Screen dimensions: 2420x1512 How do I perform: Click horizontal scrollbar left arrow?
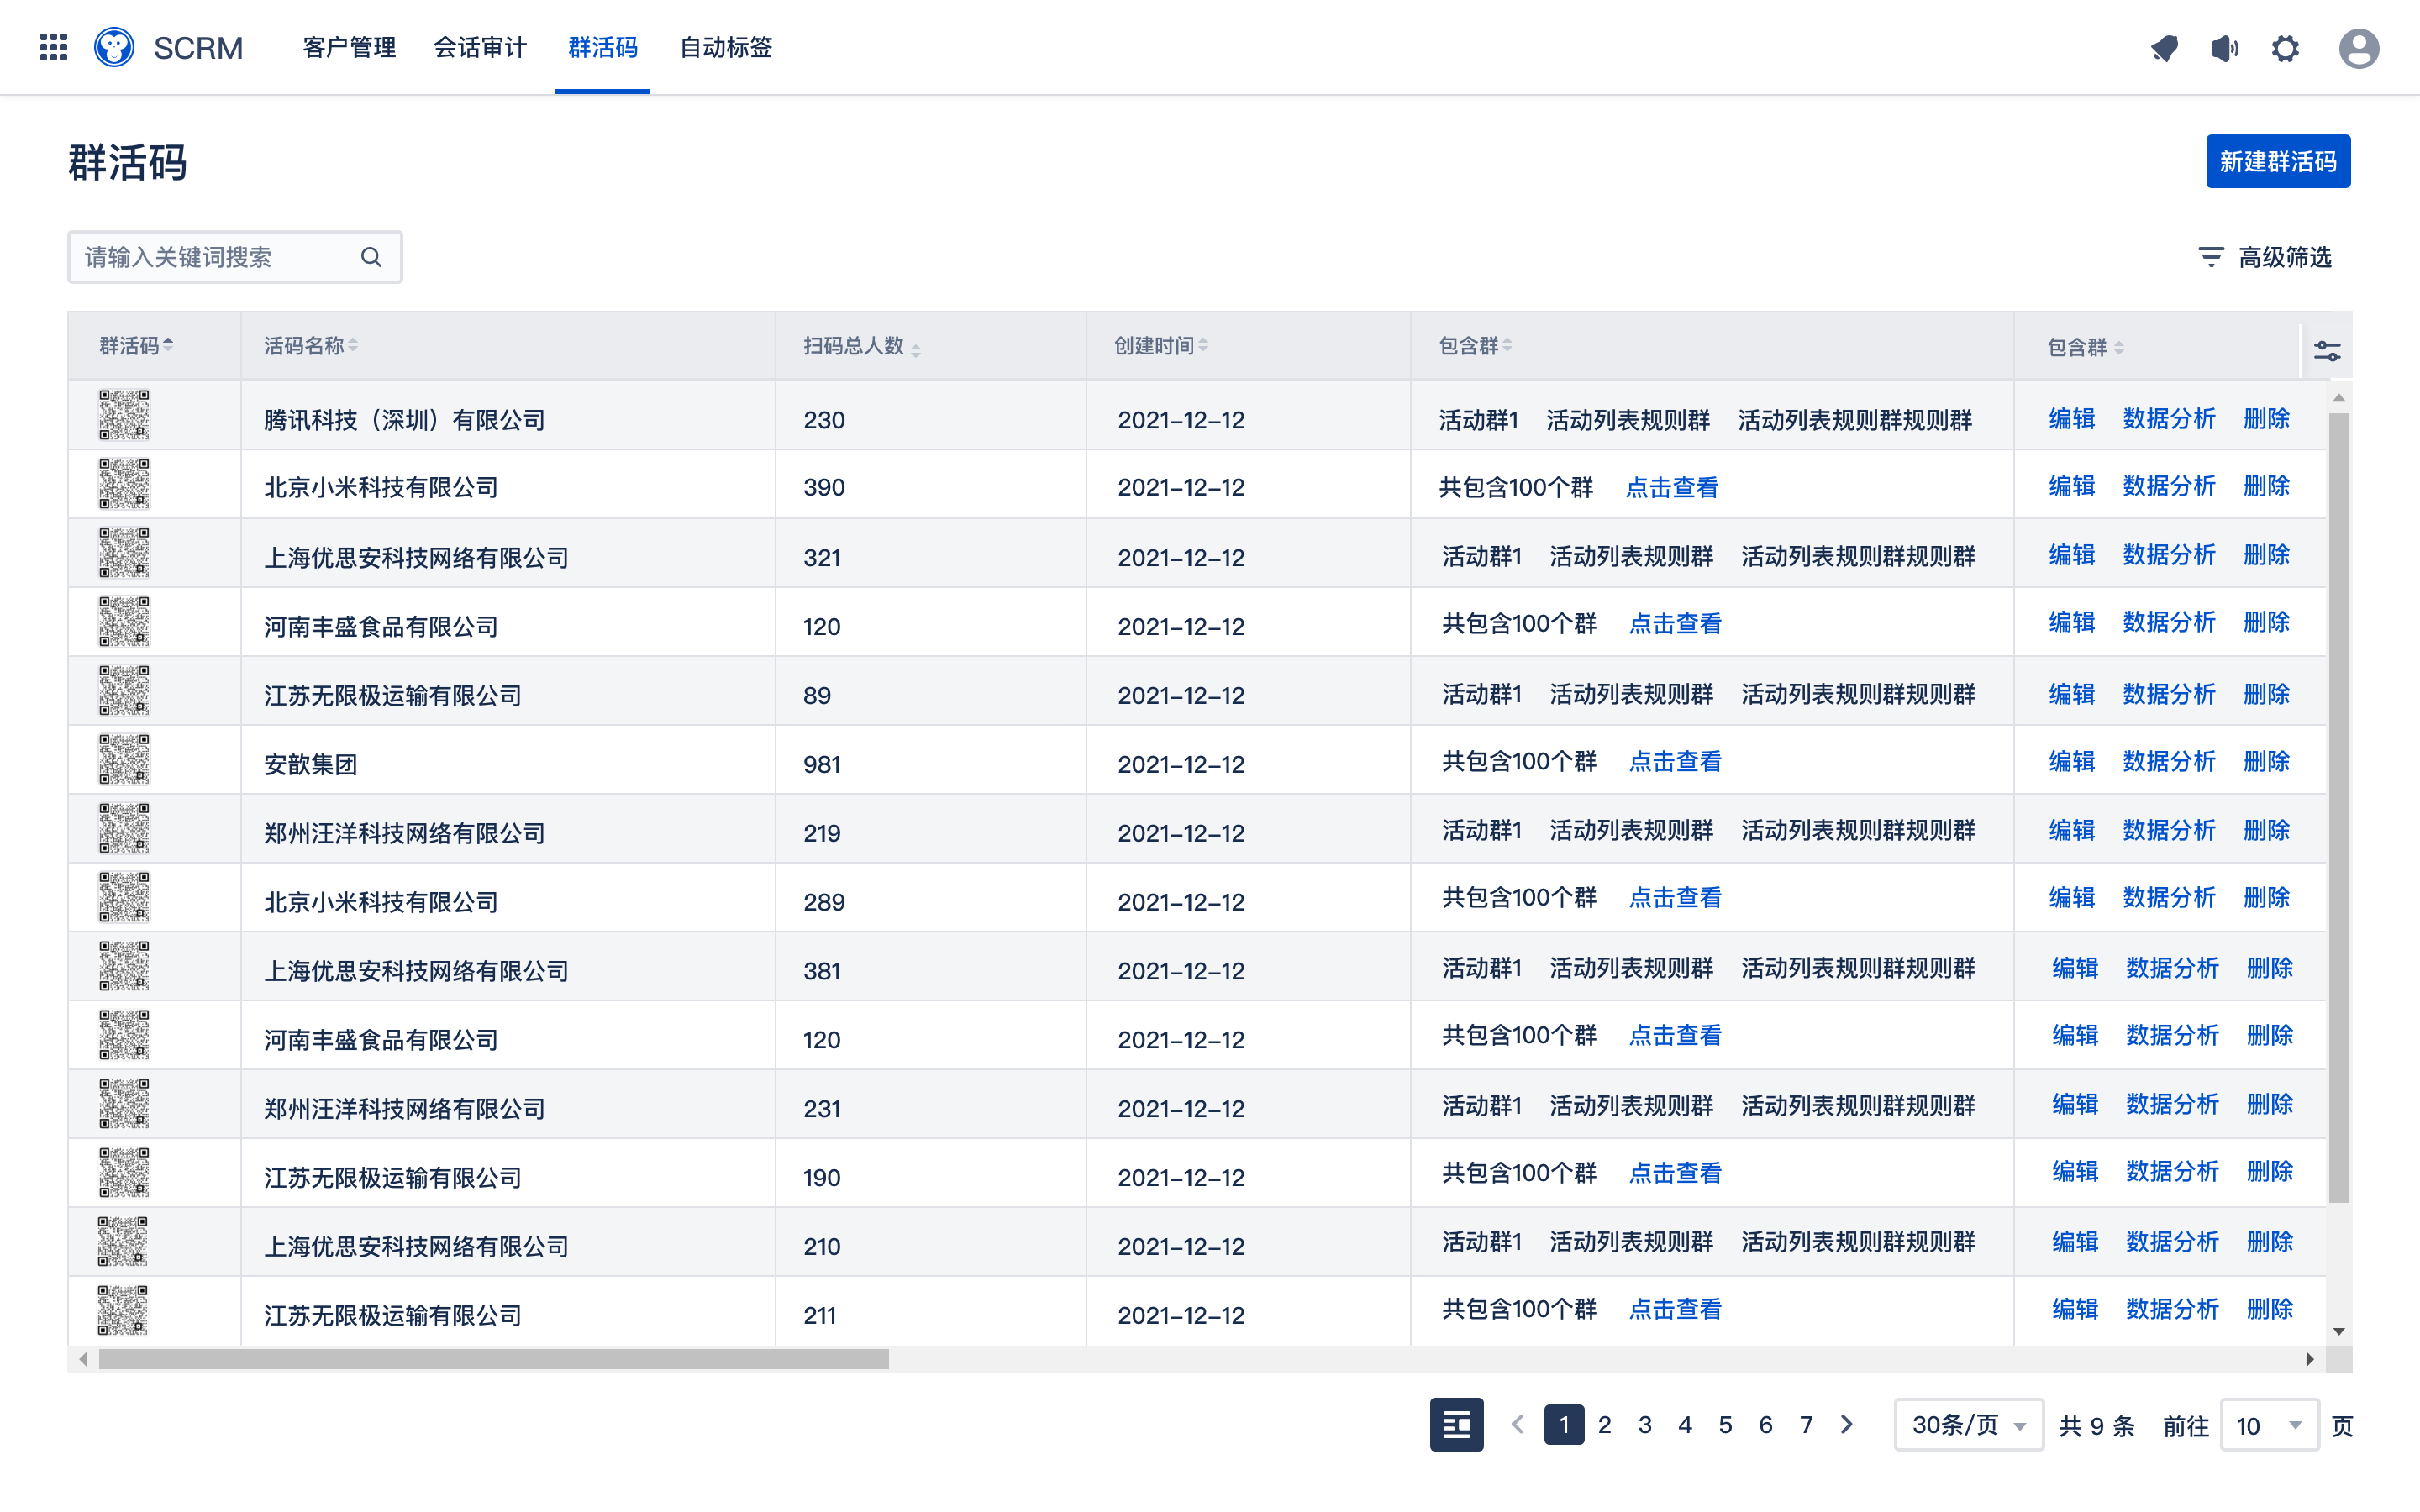pos(83,1359)
